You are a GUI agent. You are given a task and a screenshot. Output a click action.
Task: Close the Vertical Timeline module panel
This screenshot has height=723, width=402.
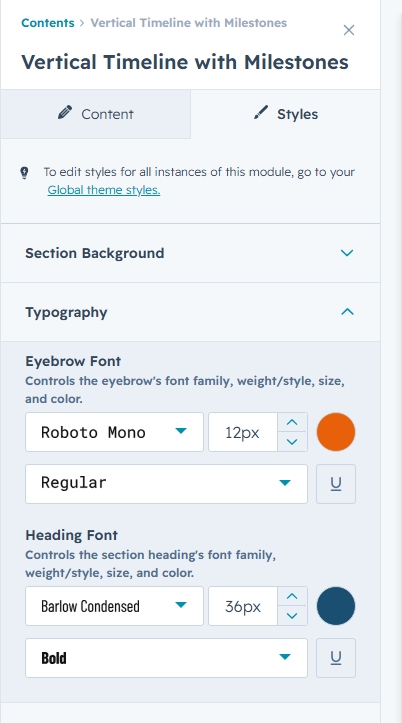[349, 30]
